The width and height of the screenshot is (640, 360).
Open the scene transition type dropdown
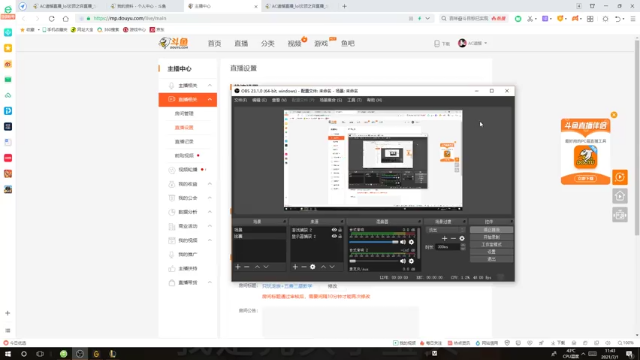[445, 230]
